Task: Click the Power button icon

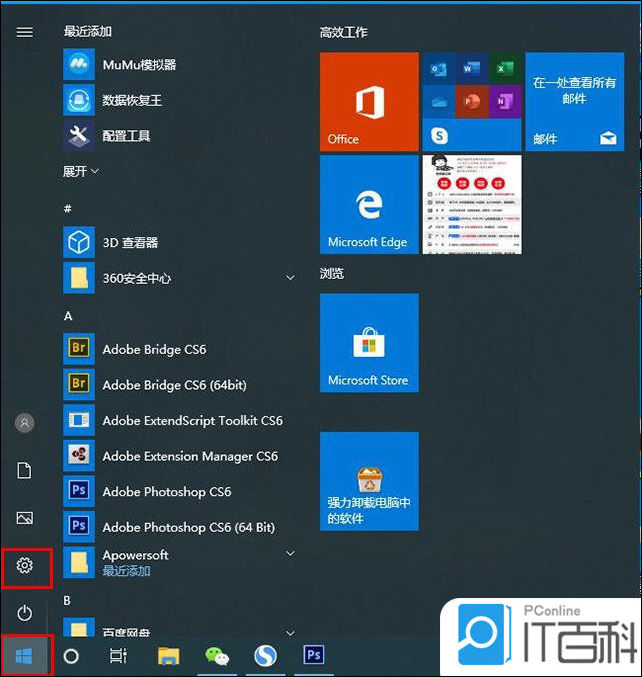Action: 25,612
